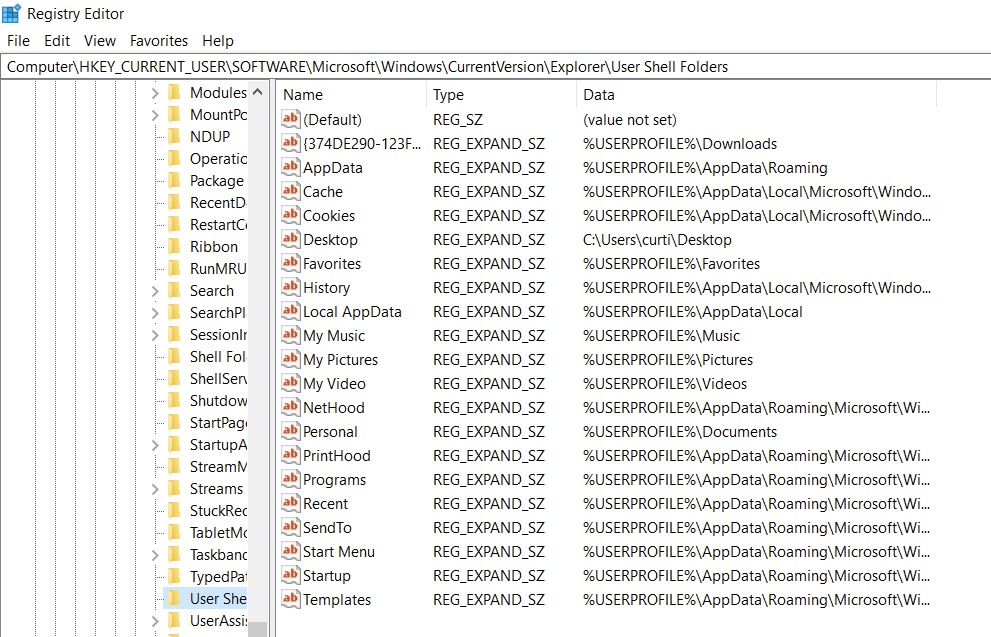
Task: Expand the Taskband key
Action: click(x=155, y=554)
